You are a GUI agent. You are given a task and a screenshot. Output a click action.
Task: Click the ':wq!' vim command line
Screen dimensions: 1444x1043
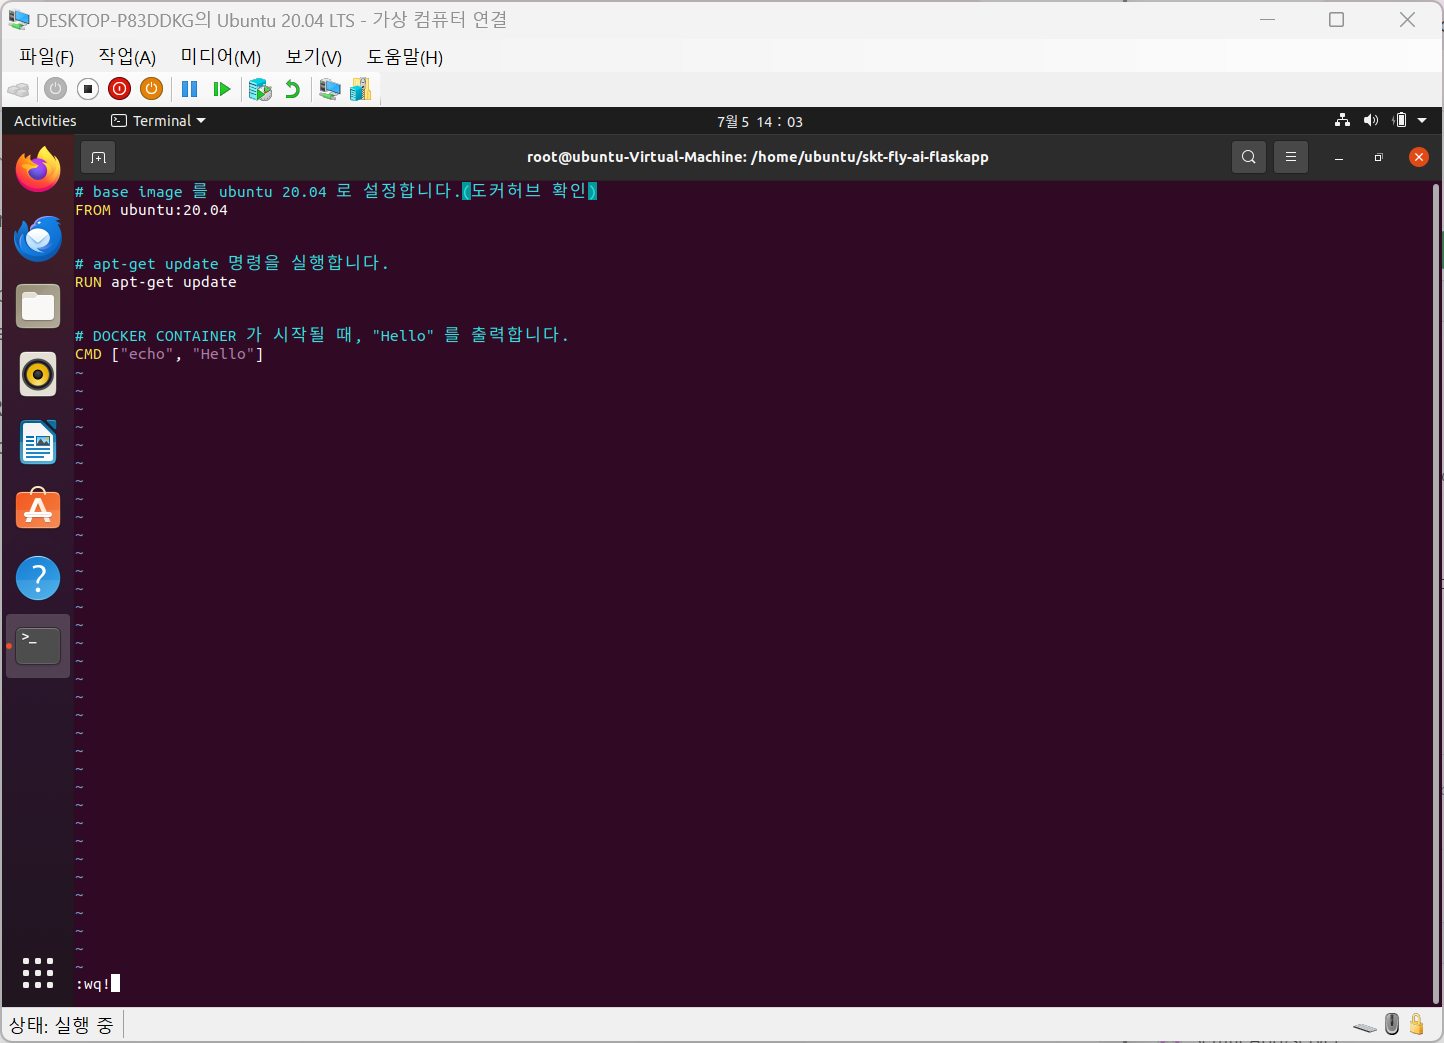93,984
